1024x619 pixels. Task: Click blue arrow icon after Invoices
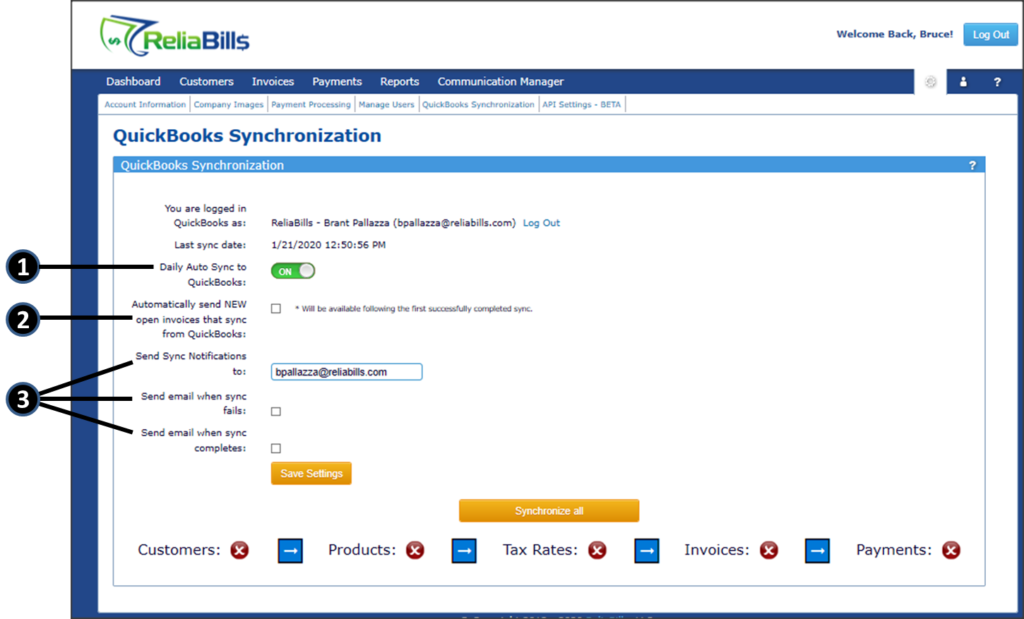point(817,551)
